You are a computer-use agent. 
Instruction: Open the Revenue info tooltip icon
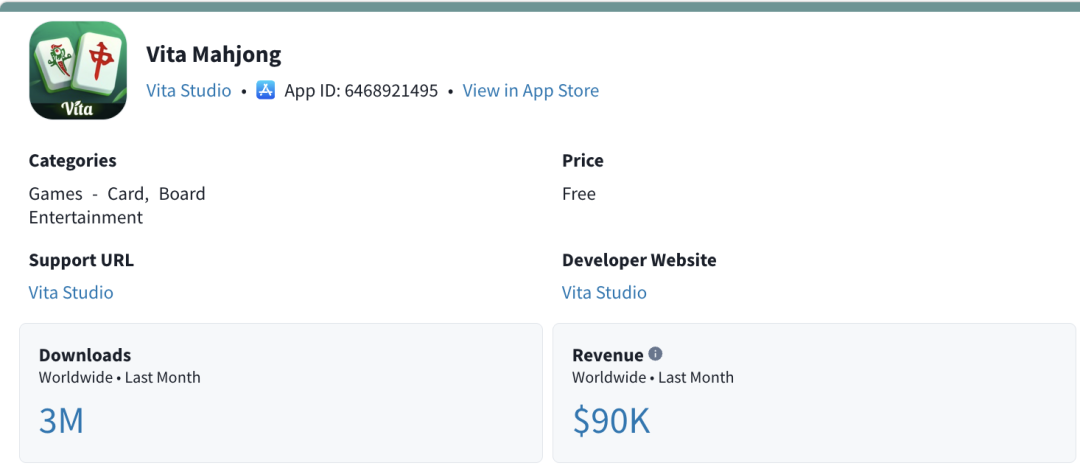tap(655, 354)
